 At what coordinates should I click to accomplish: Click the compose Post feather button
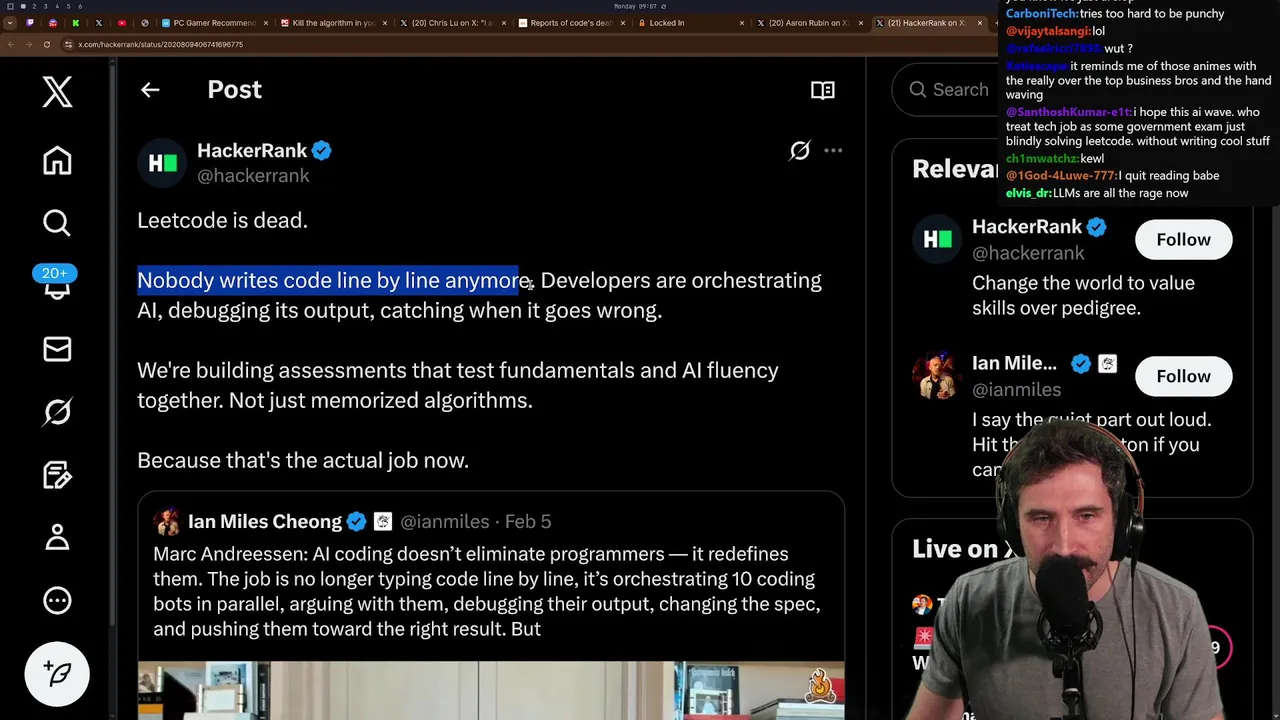(57, 674)
